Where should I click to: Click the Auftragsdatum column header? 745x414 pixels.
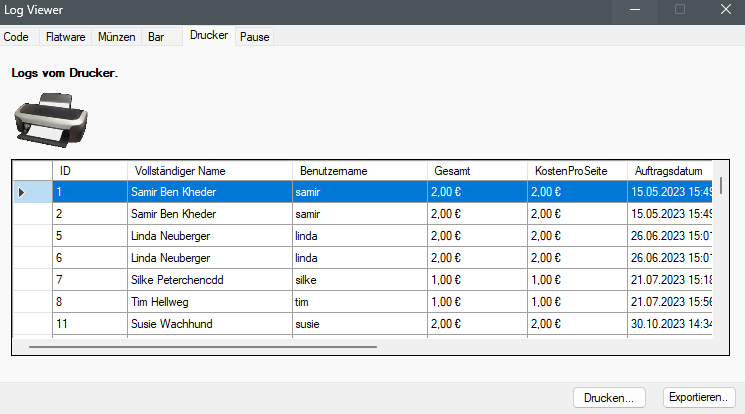[x=670, y=171]
